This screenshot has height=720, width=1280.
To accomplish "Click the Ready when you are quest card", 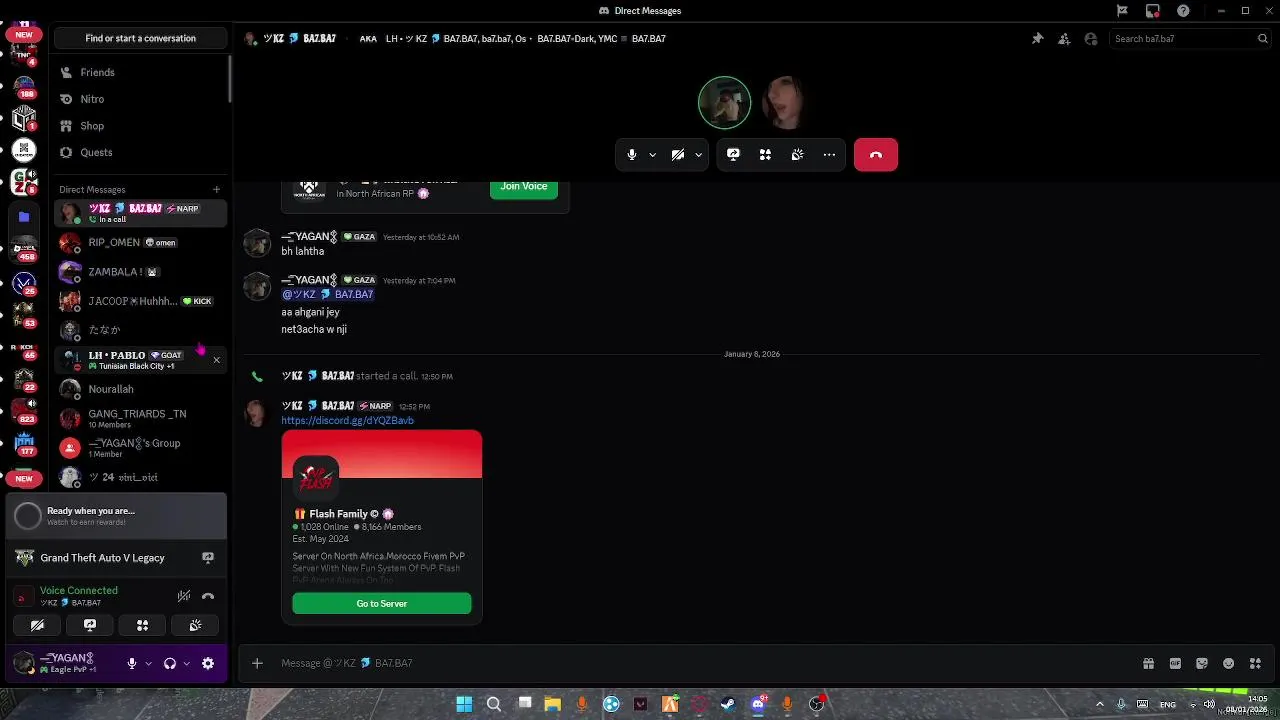I will [x=116, y=516].
